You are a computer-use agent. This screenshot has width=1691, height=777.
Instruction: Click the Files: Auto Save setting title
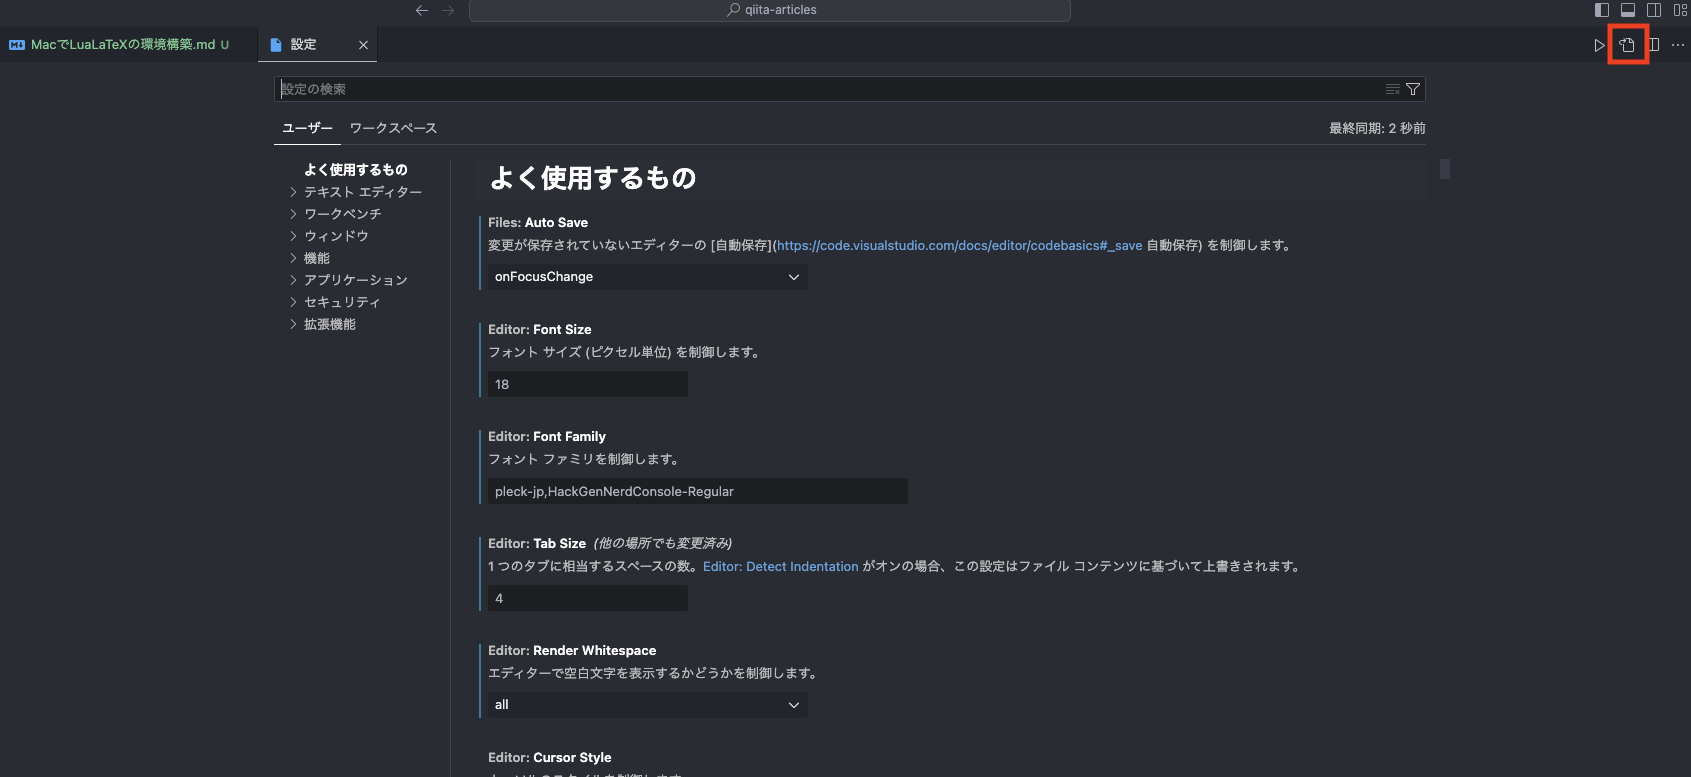click(x=538, y=222)
